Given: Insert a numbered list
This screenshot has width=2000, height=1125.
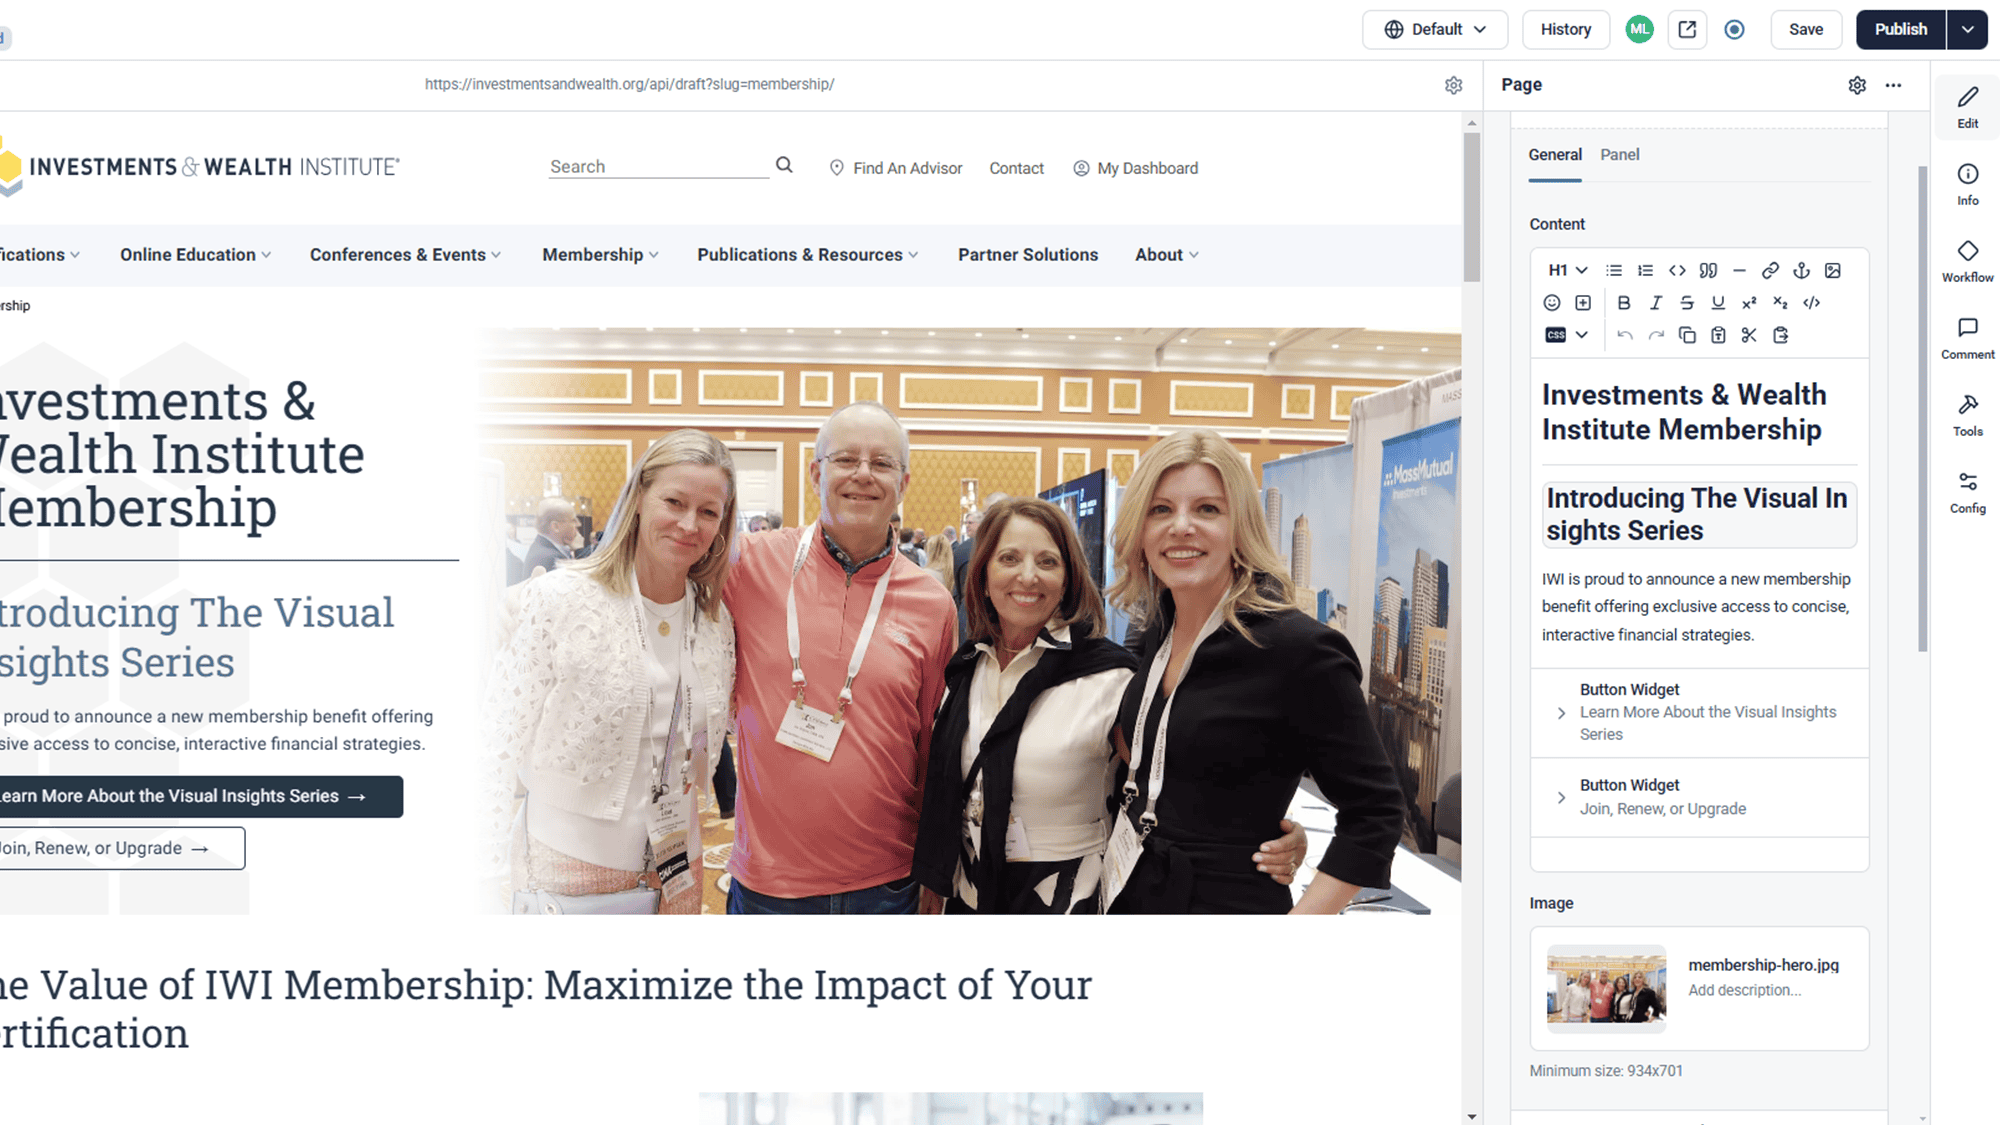Looking at the screenshot, I should [1645, 270].
